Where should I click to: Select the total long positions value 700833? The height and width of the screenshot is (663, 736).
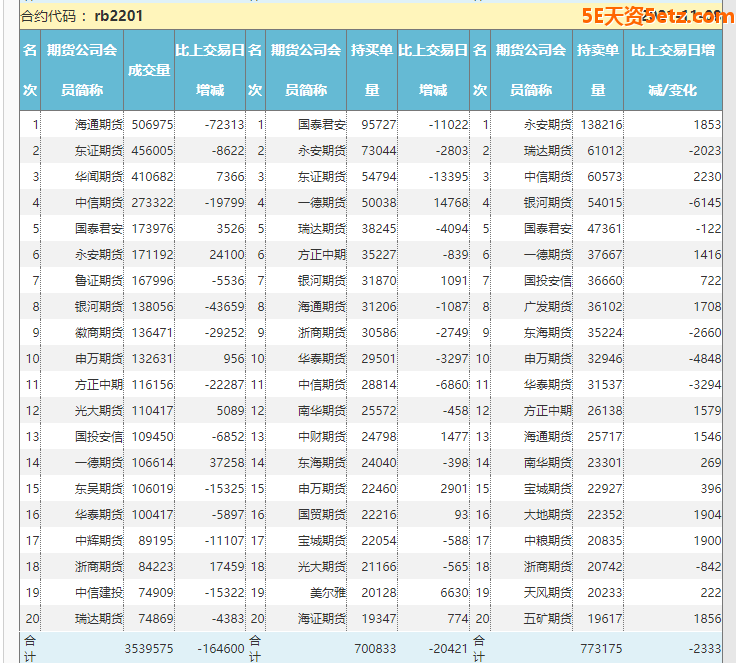(375, 648)
